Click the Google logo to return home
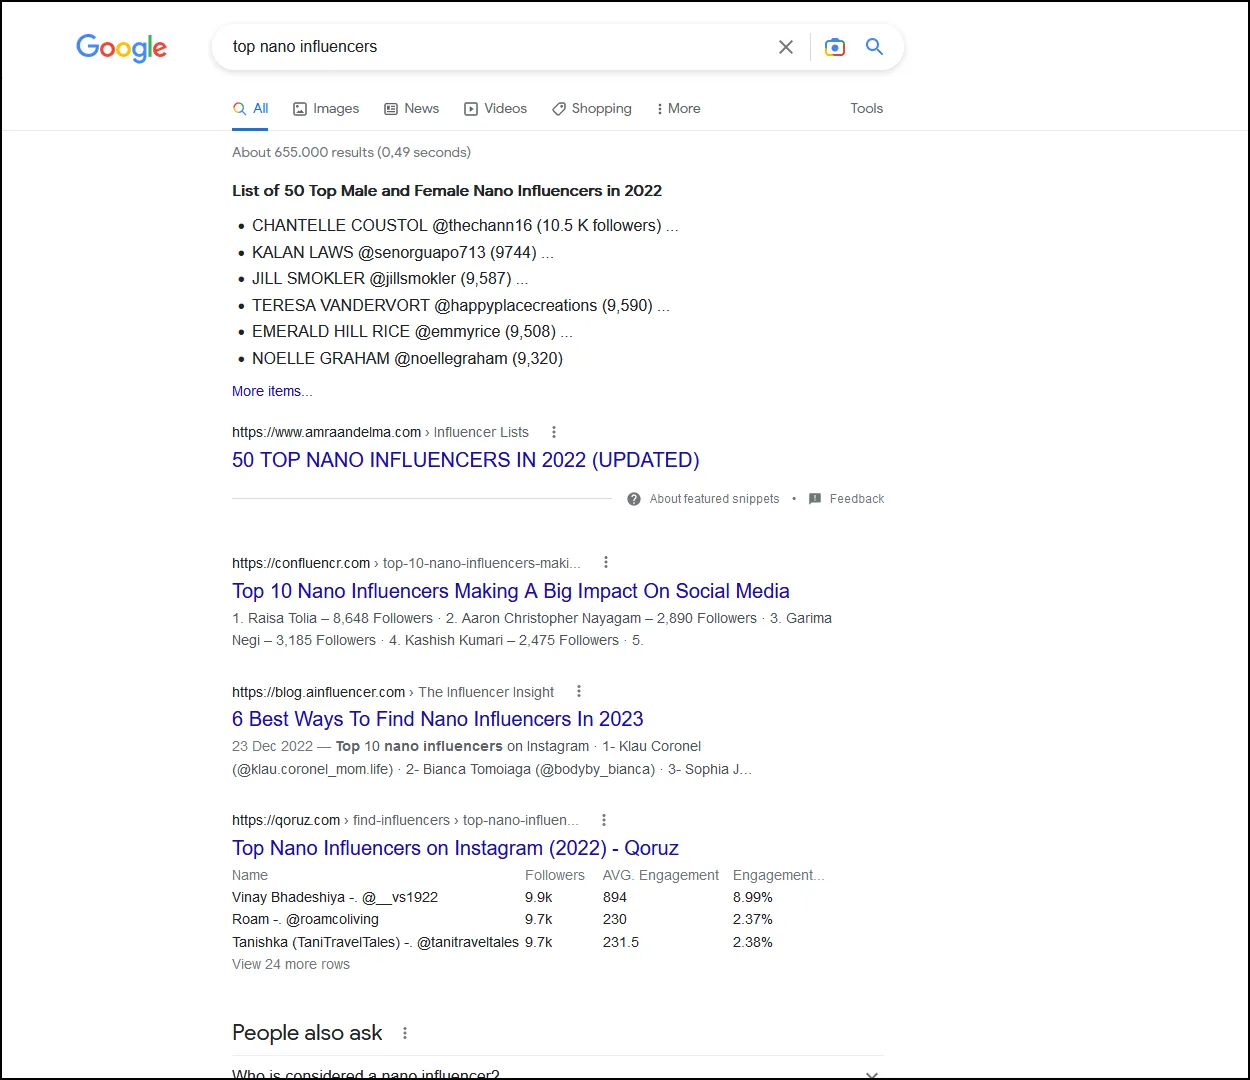This screenshot has height=1080, width=1250. 121,48
